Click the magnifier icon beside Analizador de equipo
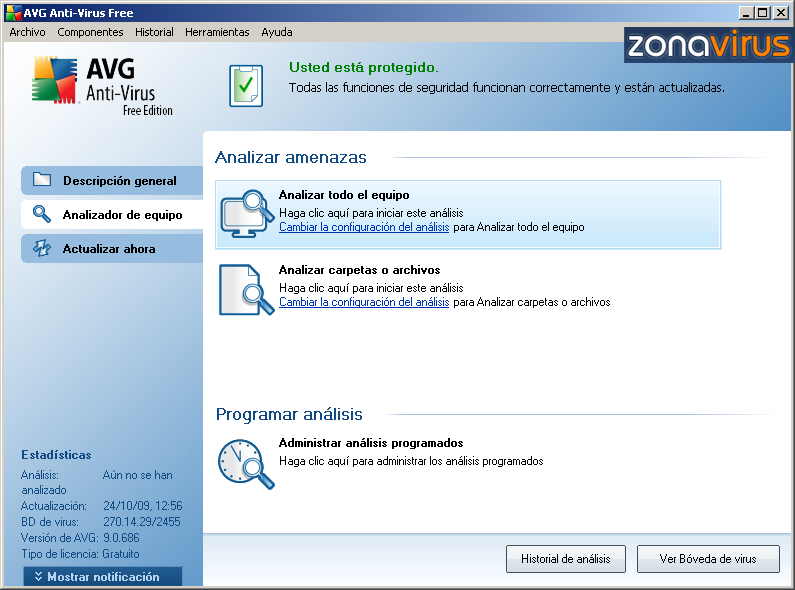 click(42, 215)
